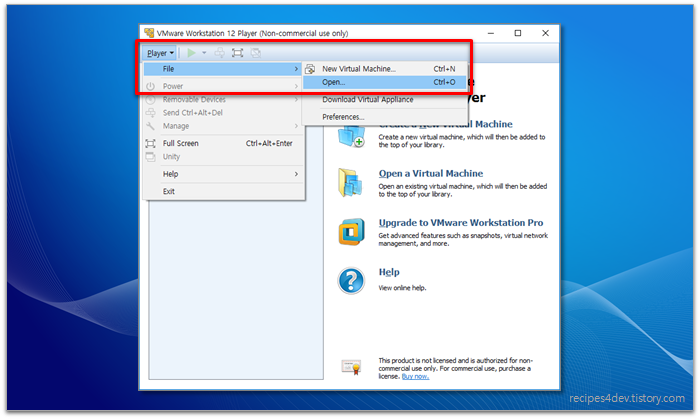The height and width of the screenshot is (420, 700).
Task: Click the New Virtual Machine submenu icon
Action: [x=310, y=69]
